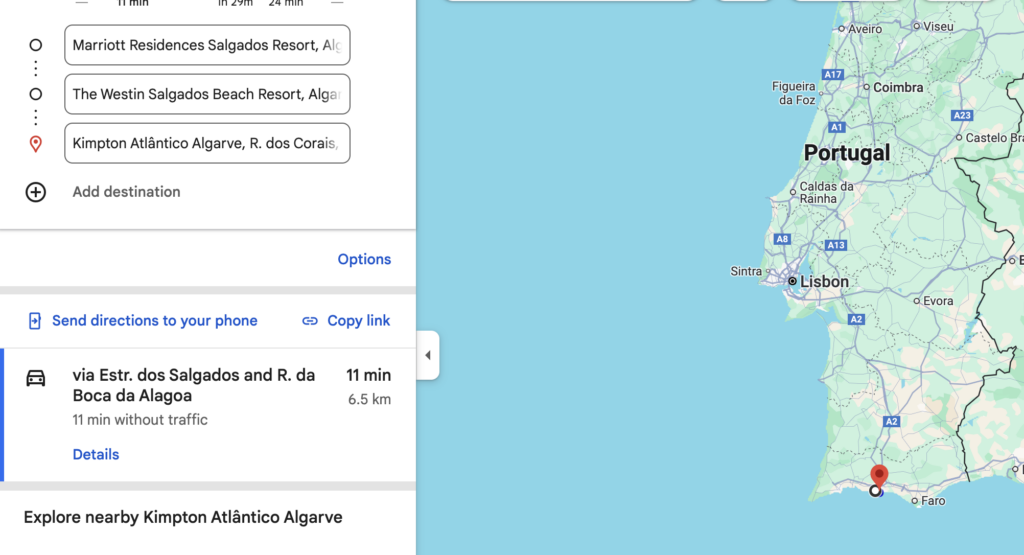Click the car icon on the route card

[x=35, y=378]
